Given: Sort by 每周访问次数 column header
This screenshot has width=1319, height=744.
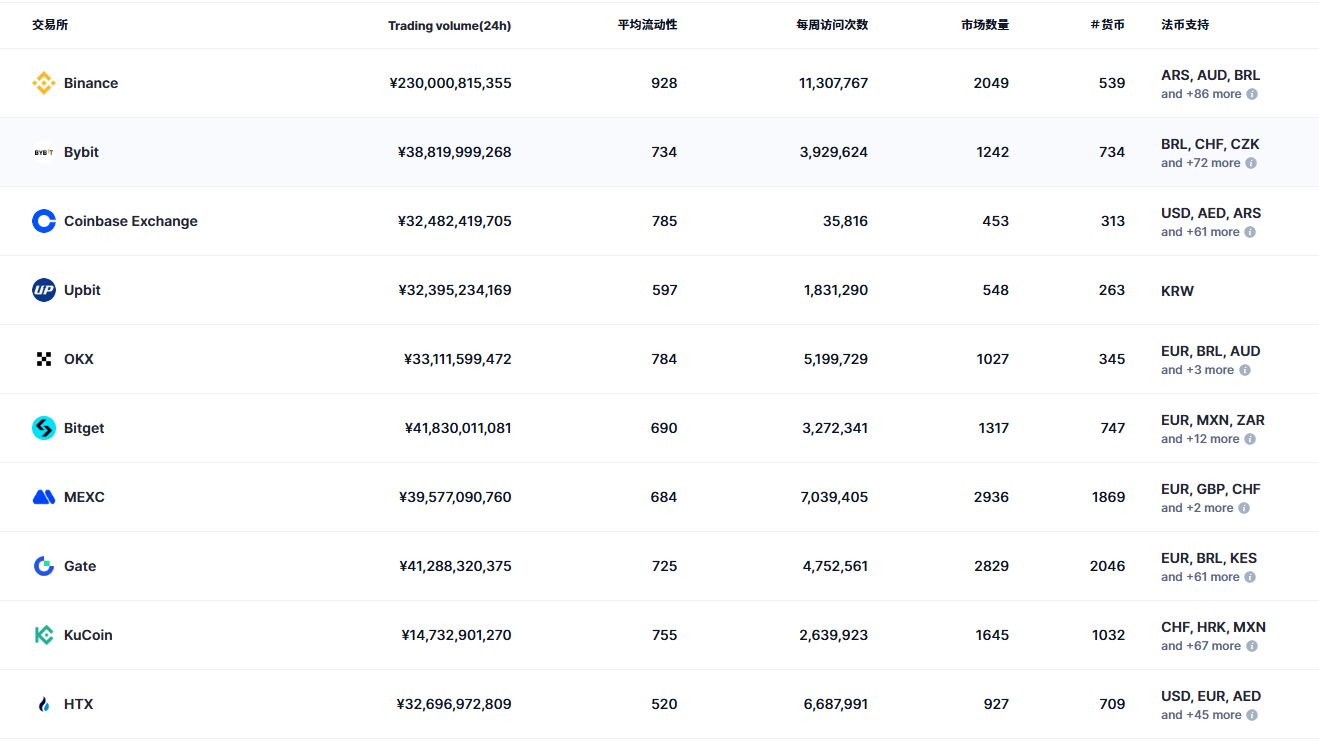Looking at the screenshot, I should click(x=832, y=25).
